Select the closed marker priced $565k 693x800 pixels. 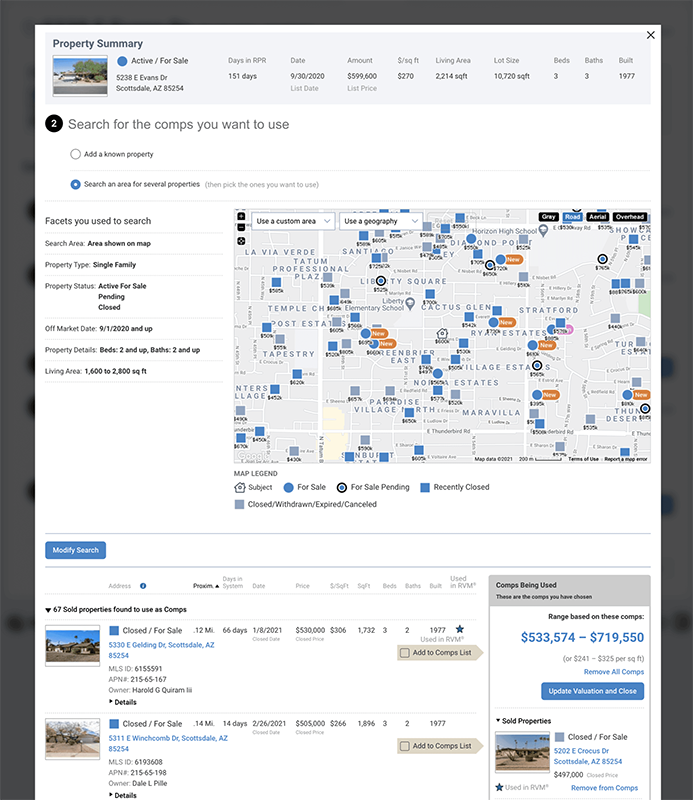(x=276, y=282)
